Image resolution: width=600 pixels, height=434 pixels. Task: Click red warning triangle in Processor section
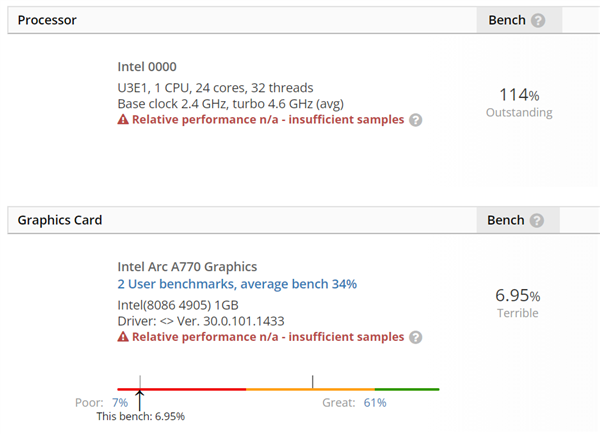(123, 119)
